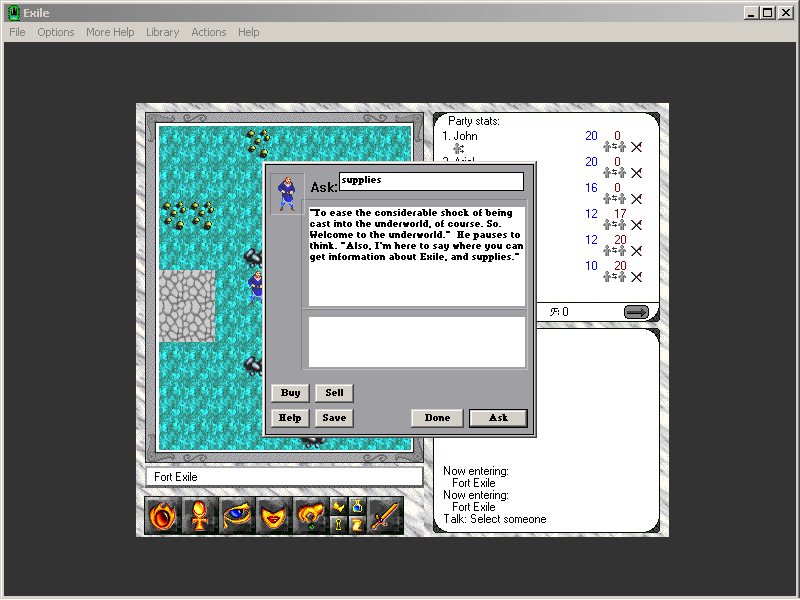This screenshot has height=600, width=800.
Task: Click the NPC response text box
Action: tap(417, 257)
